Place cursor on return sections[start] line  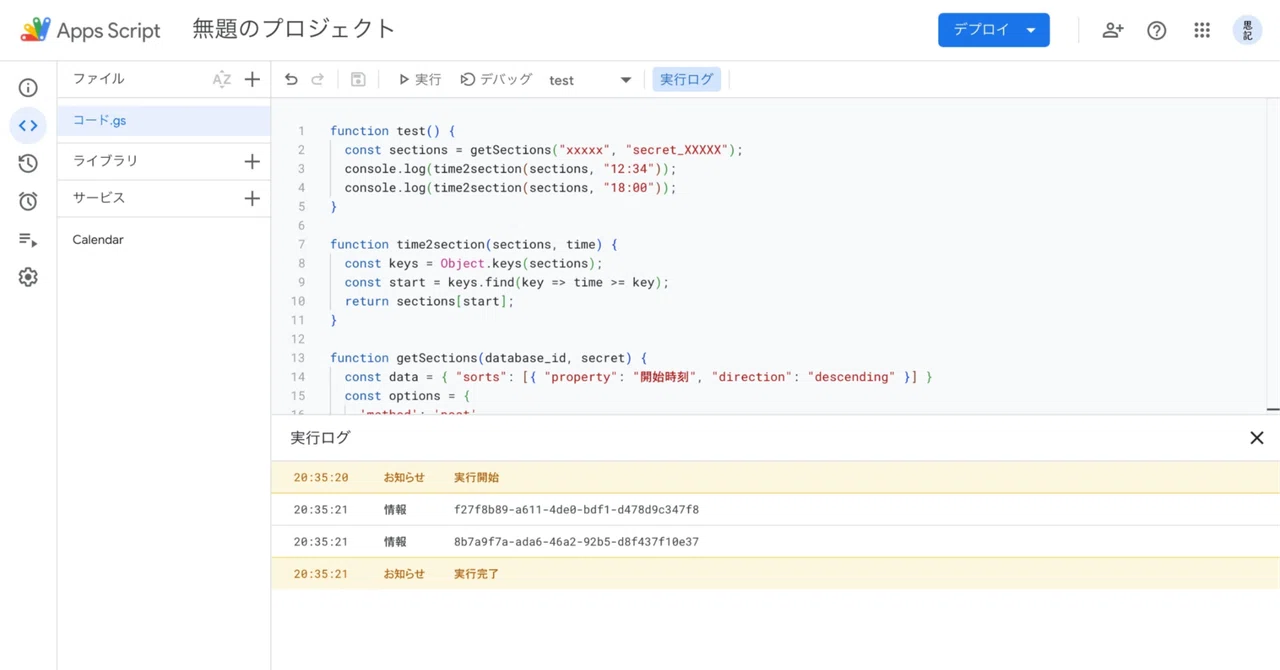(x=429, y=301)
